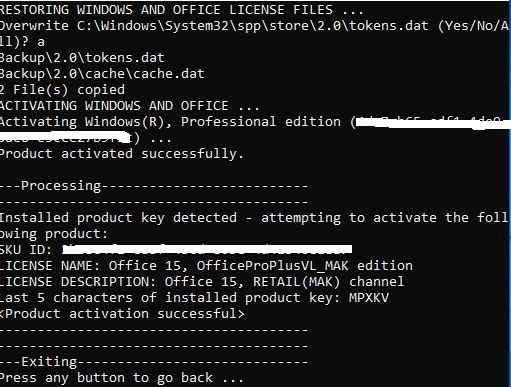This screenshot has height=387, width=511.
Task: Click the '---Exiting---' separator line
Action: tap(154, 362)
